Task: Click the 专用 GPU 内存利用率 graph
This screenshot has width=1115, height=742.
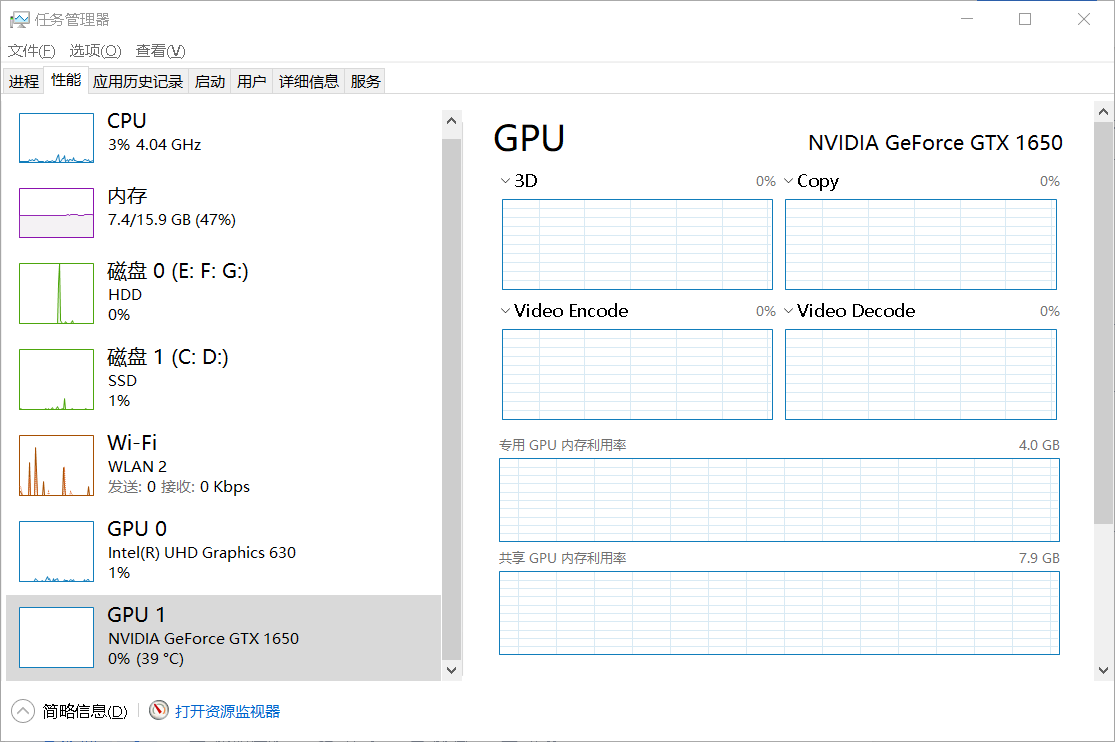Action: pos(779,499)
